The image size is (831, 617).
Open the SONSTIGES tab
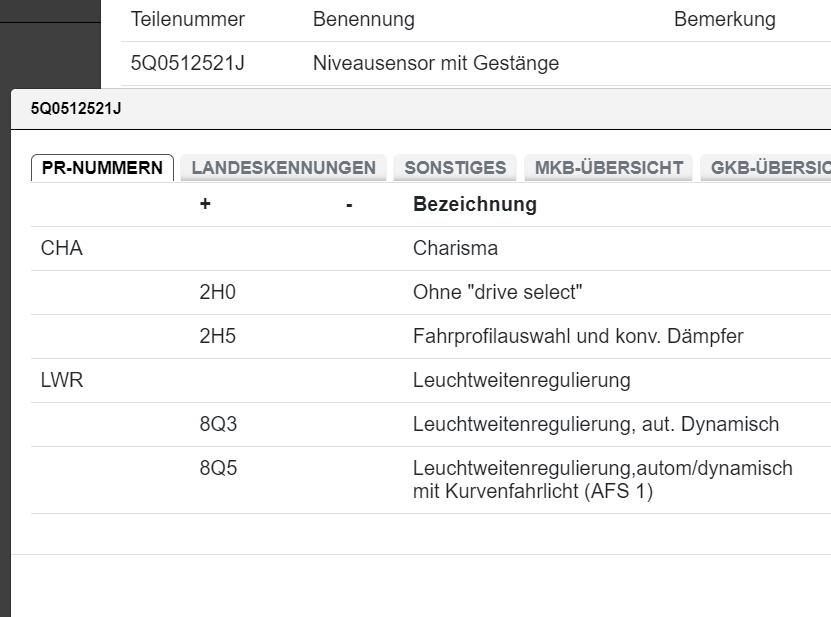(x=455, y=167)
